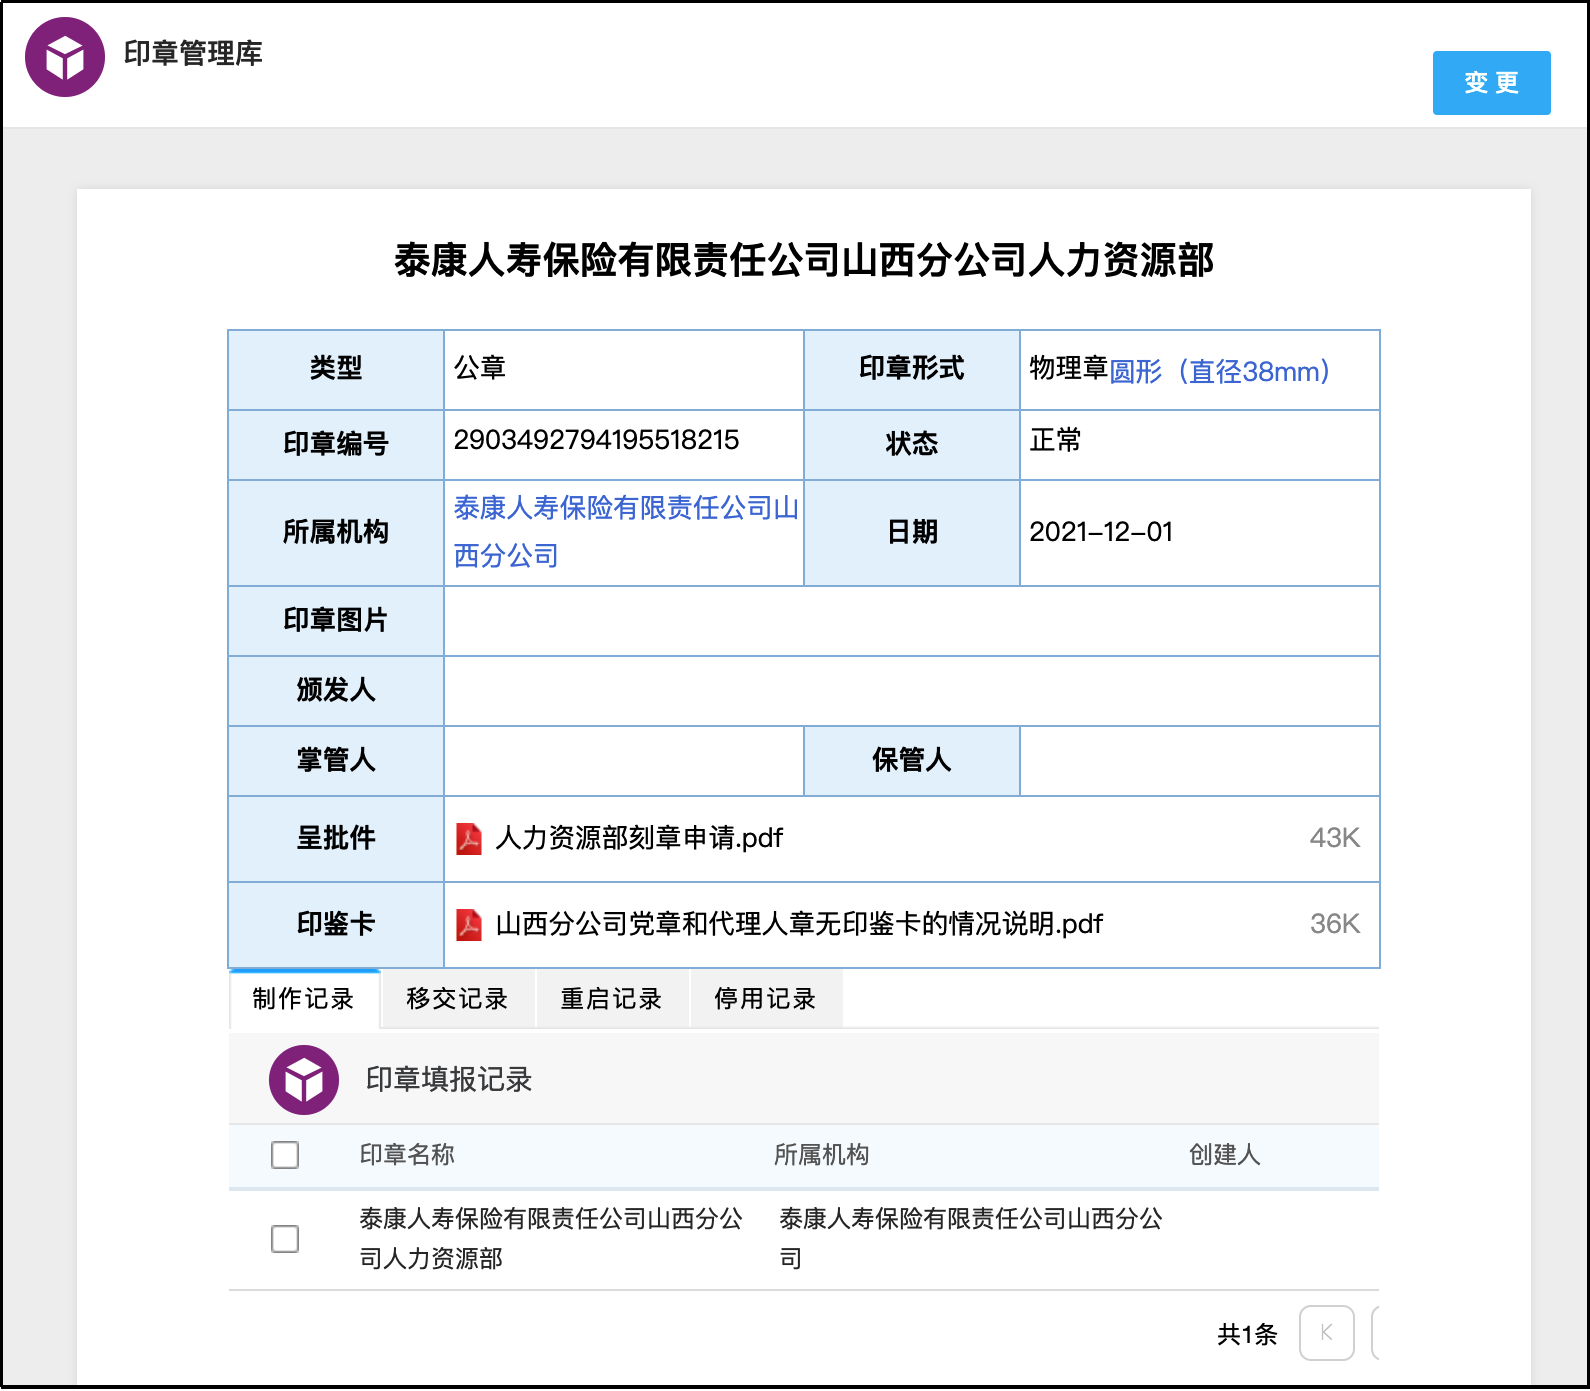Click the purple cube icon beside 印章填报记录
The height and width of the screenshot is (1391, 1590).
[x=304, y=1080]
